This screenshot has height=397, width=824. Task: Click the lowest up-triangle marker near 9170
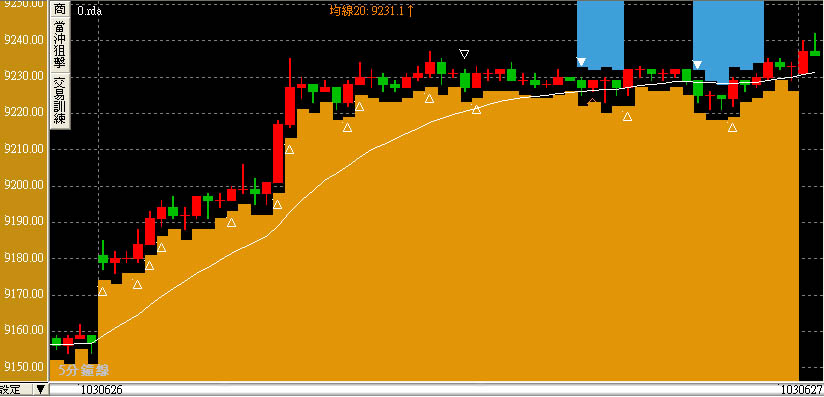[x=102, y=291]
